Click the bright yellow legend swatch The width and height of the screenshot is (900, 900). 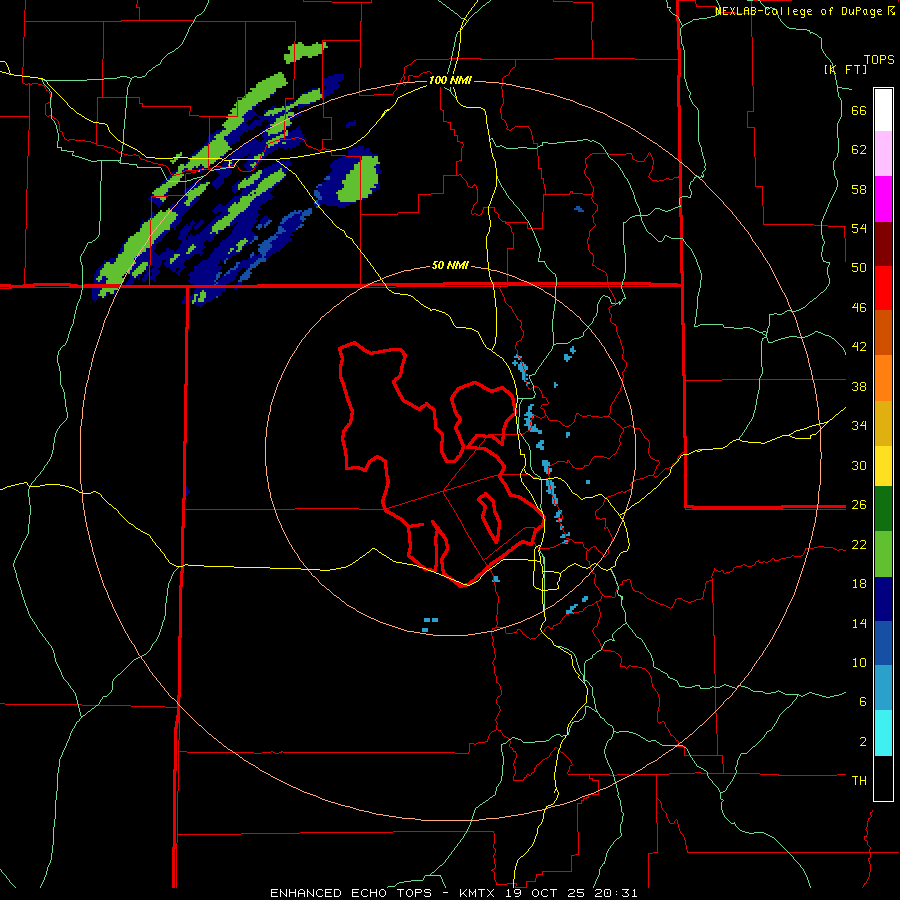(x=883, y=465)
